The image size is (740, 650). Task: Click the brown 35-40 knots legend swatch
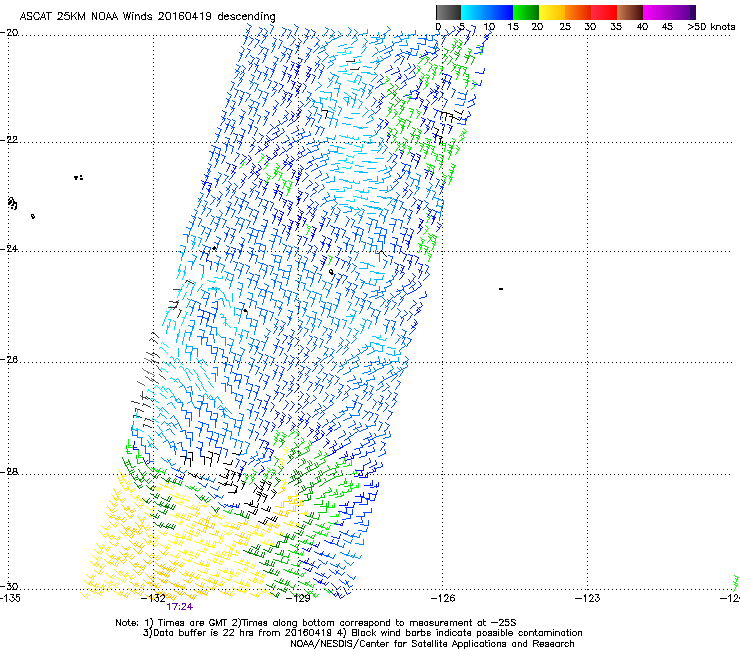630,12
